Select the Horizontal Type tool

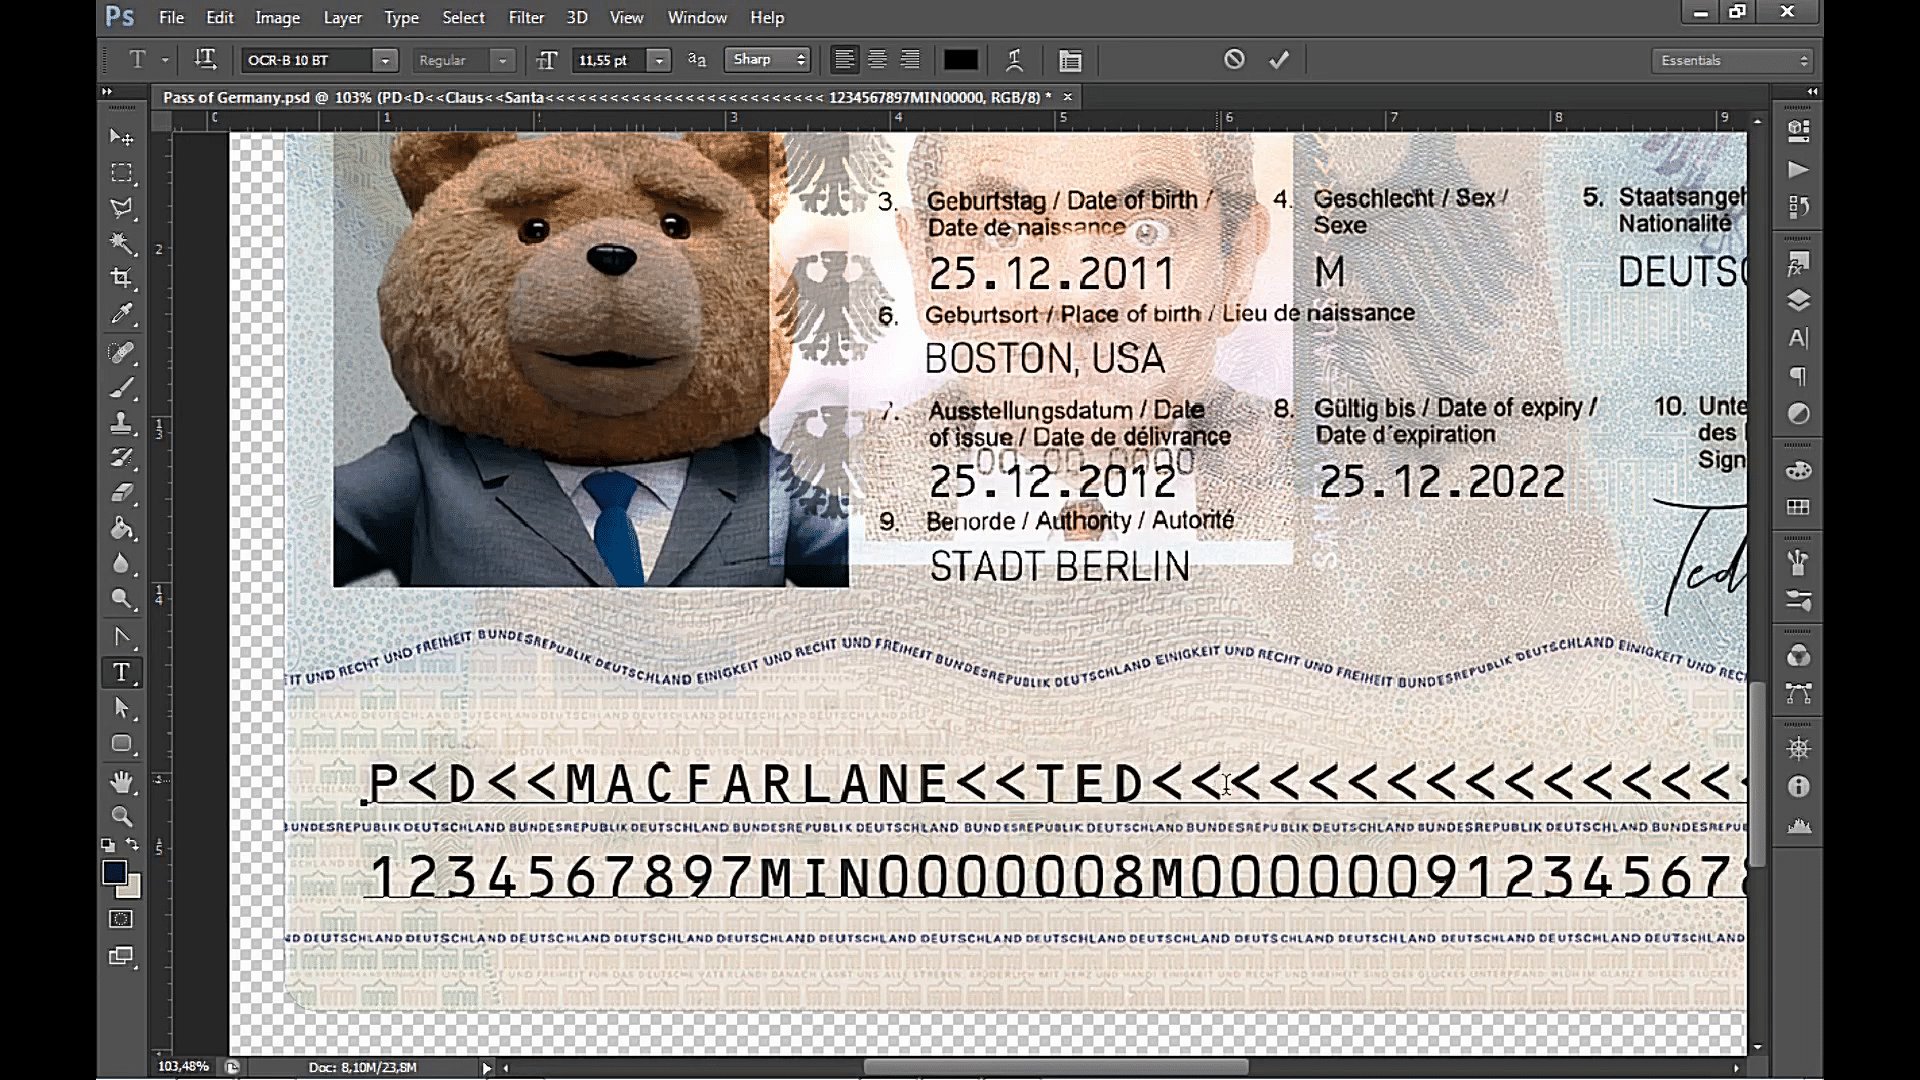tap(121, 672)
